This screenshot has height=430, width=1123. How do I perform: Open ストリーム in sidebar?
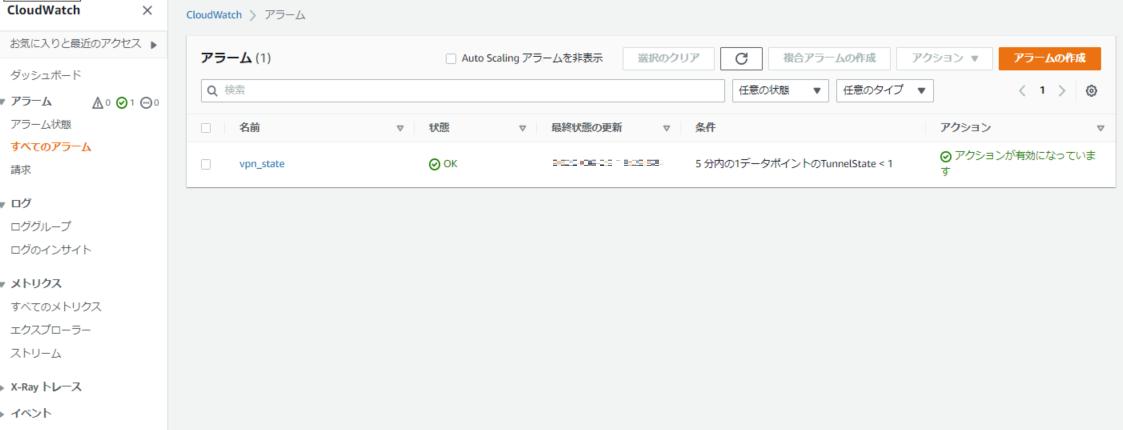(x=36, y=353)
